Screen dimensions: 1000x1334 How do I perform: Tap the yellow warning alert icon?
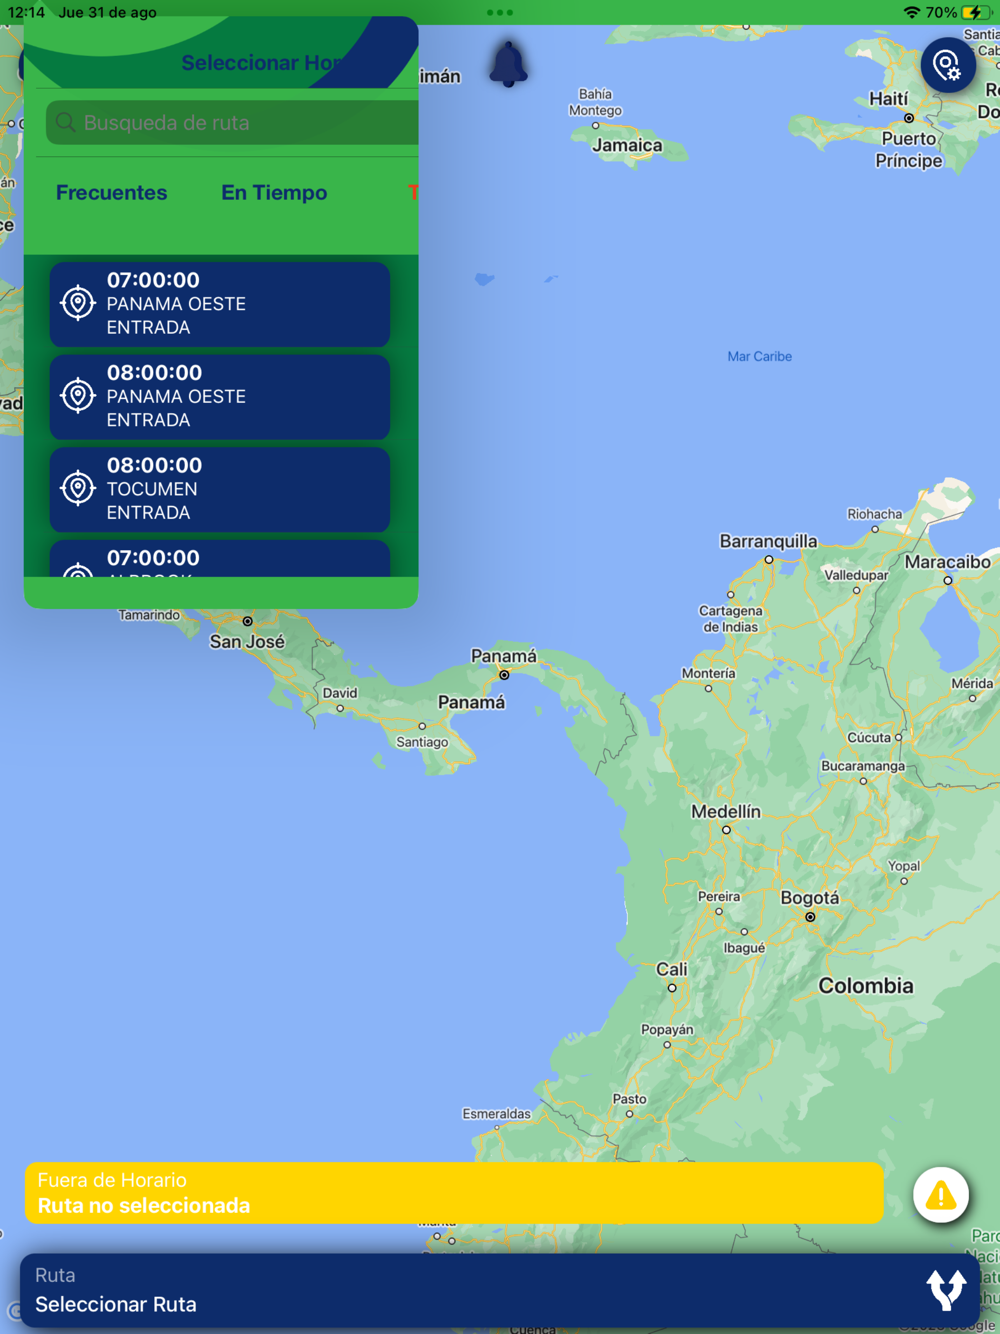pyautogui.click(x=941, y=1195)
